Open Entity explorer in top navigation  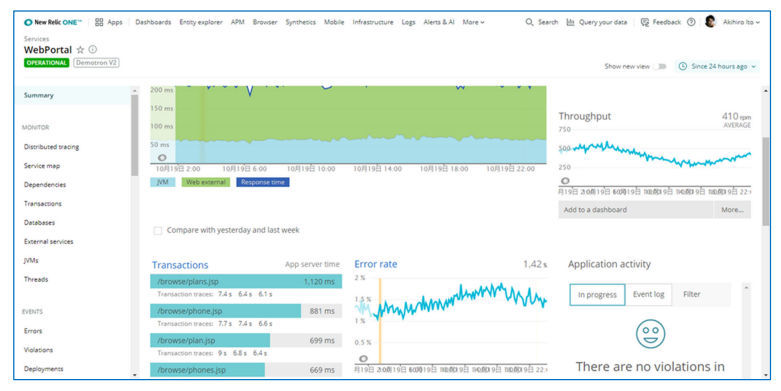[201, 22]
